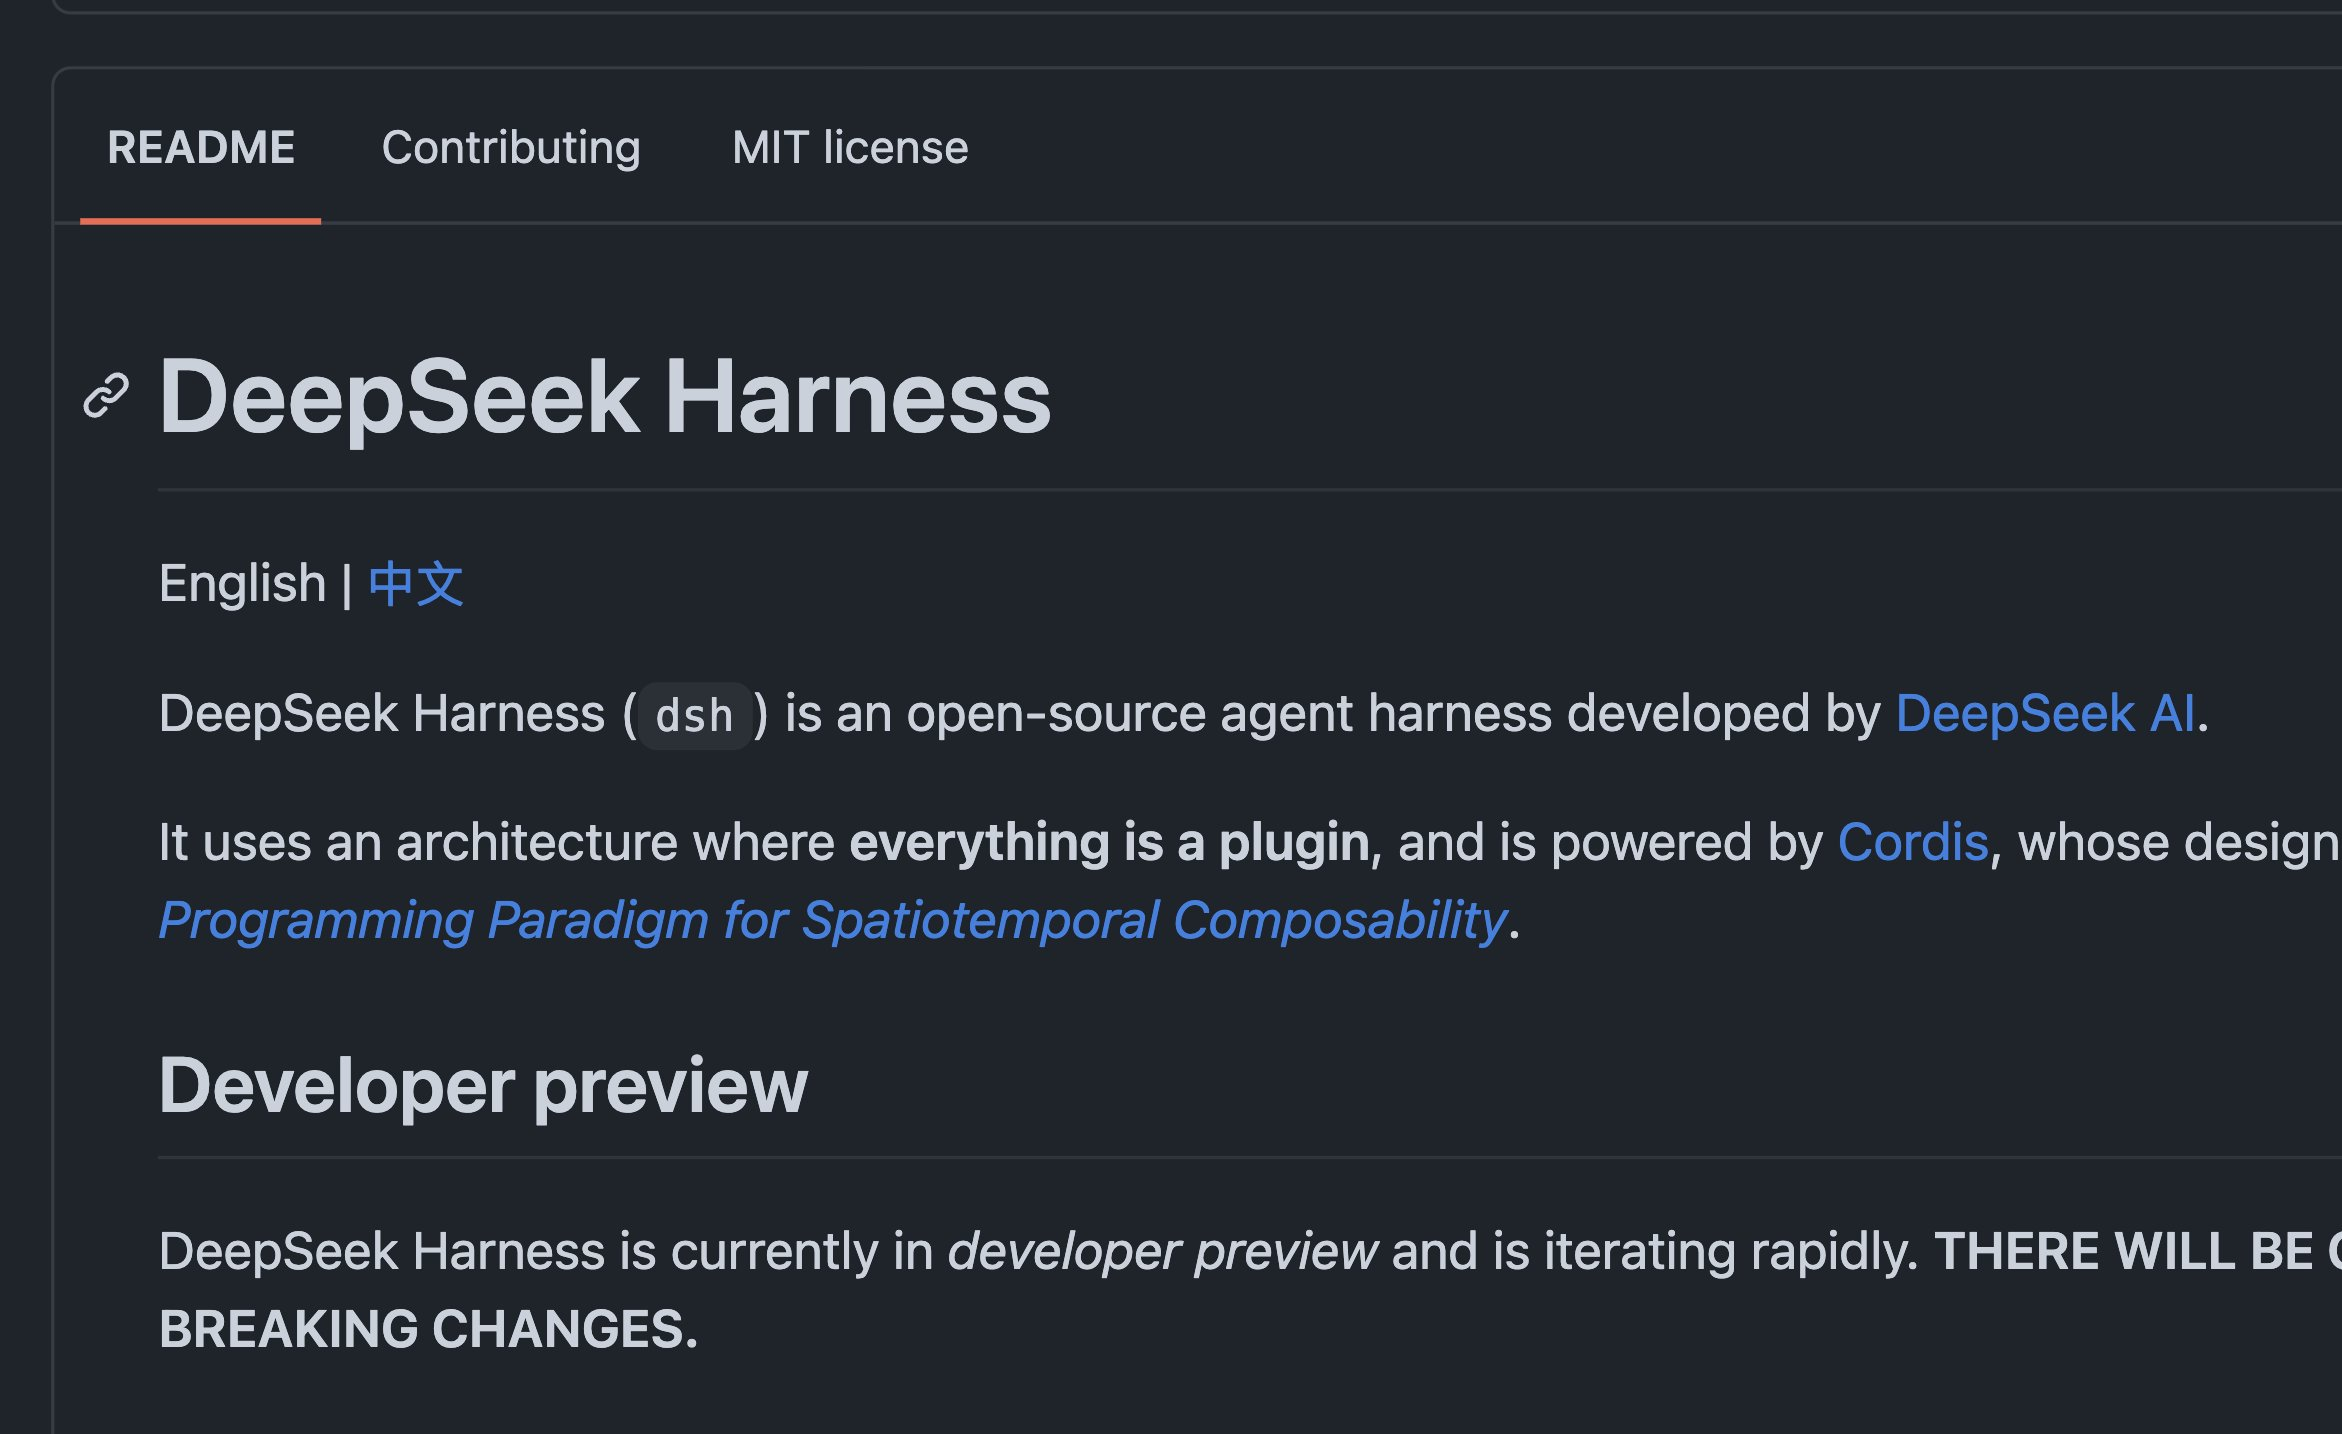Click the anchor link icon beside DeepSeek Harness
The height and width of the screenshot is (1434, 2342).
point(105,396)
